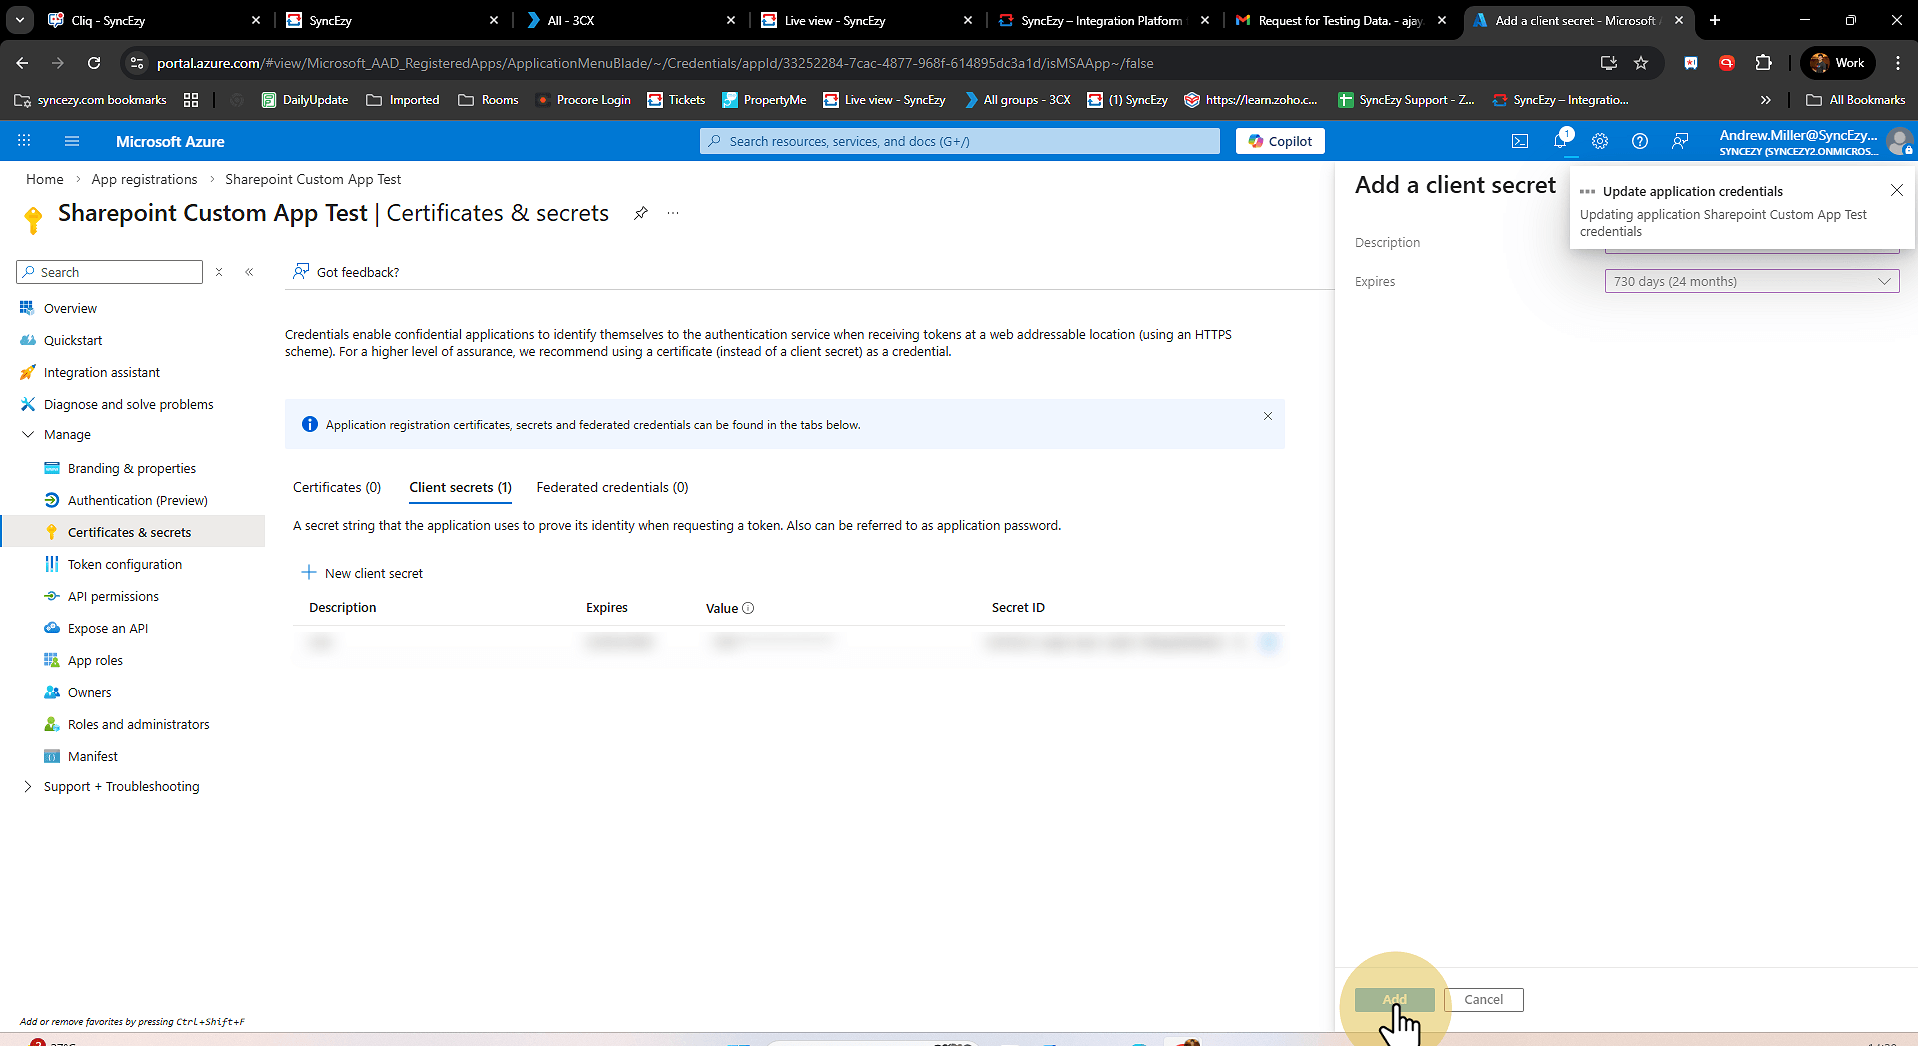Open Azure Cloud Shell icon
This screenshot has height=1046, width=1918.
point(1519,141)
